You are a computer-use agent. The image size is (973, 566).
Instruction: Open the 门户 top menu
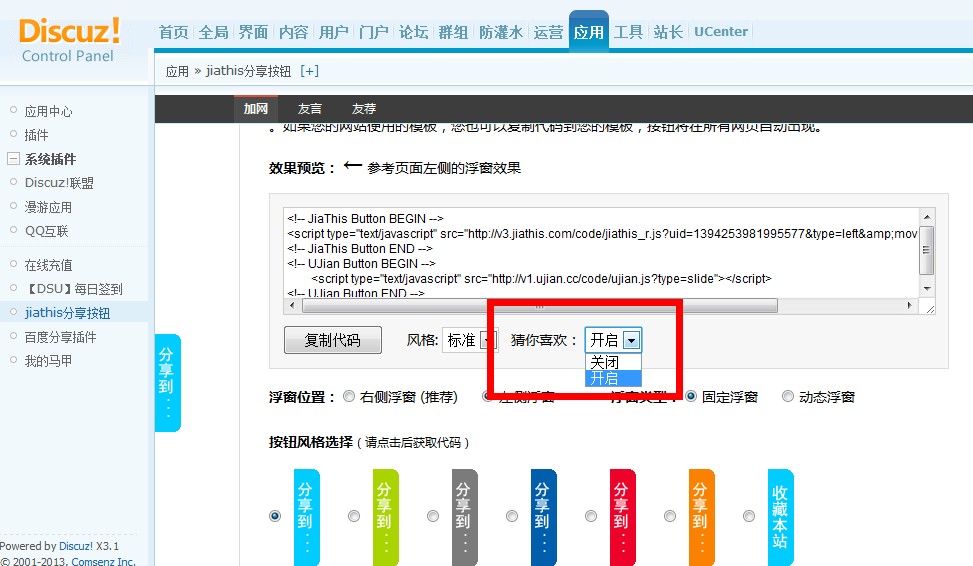374,32
